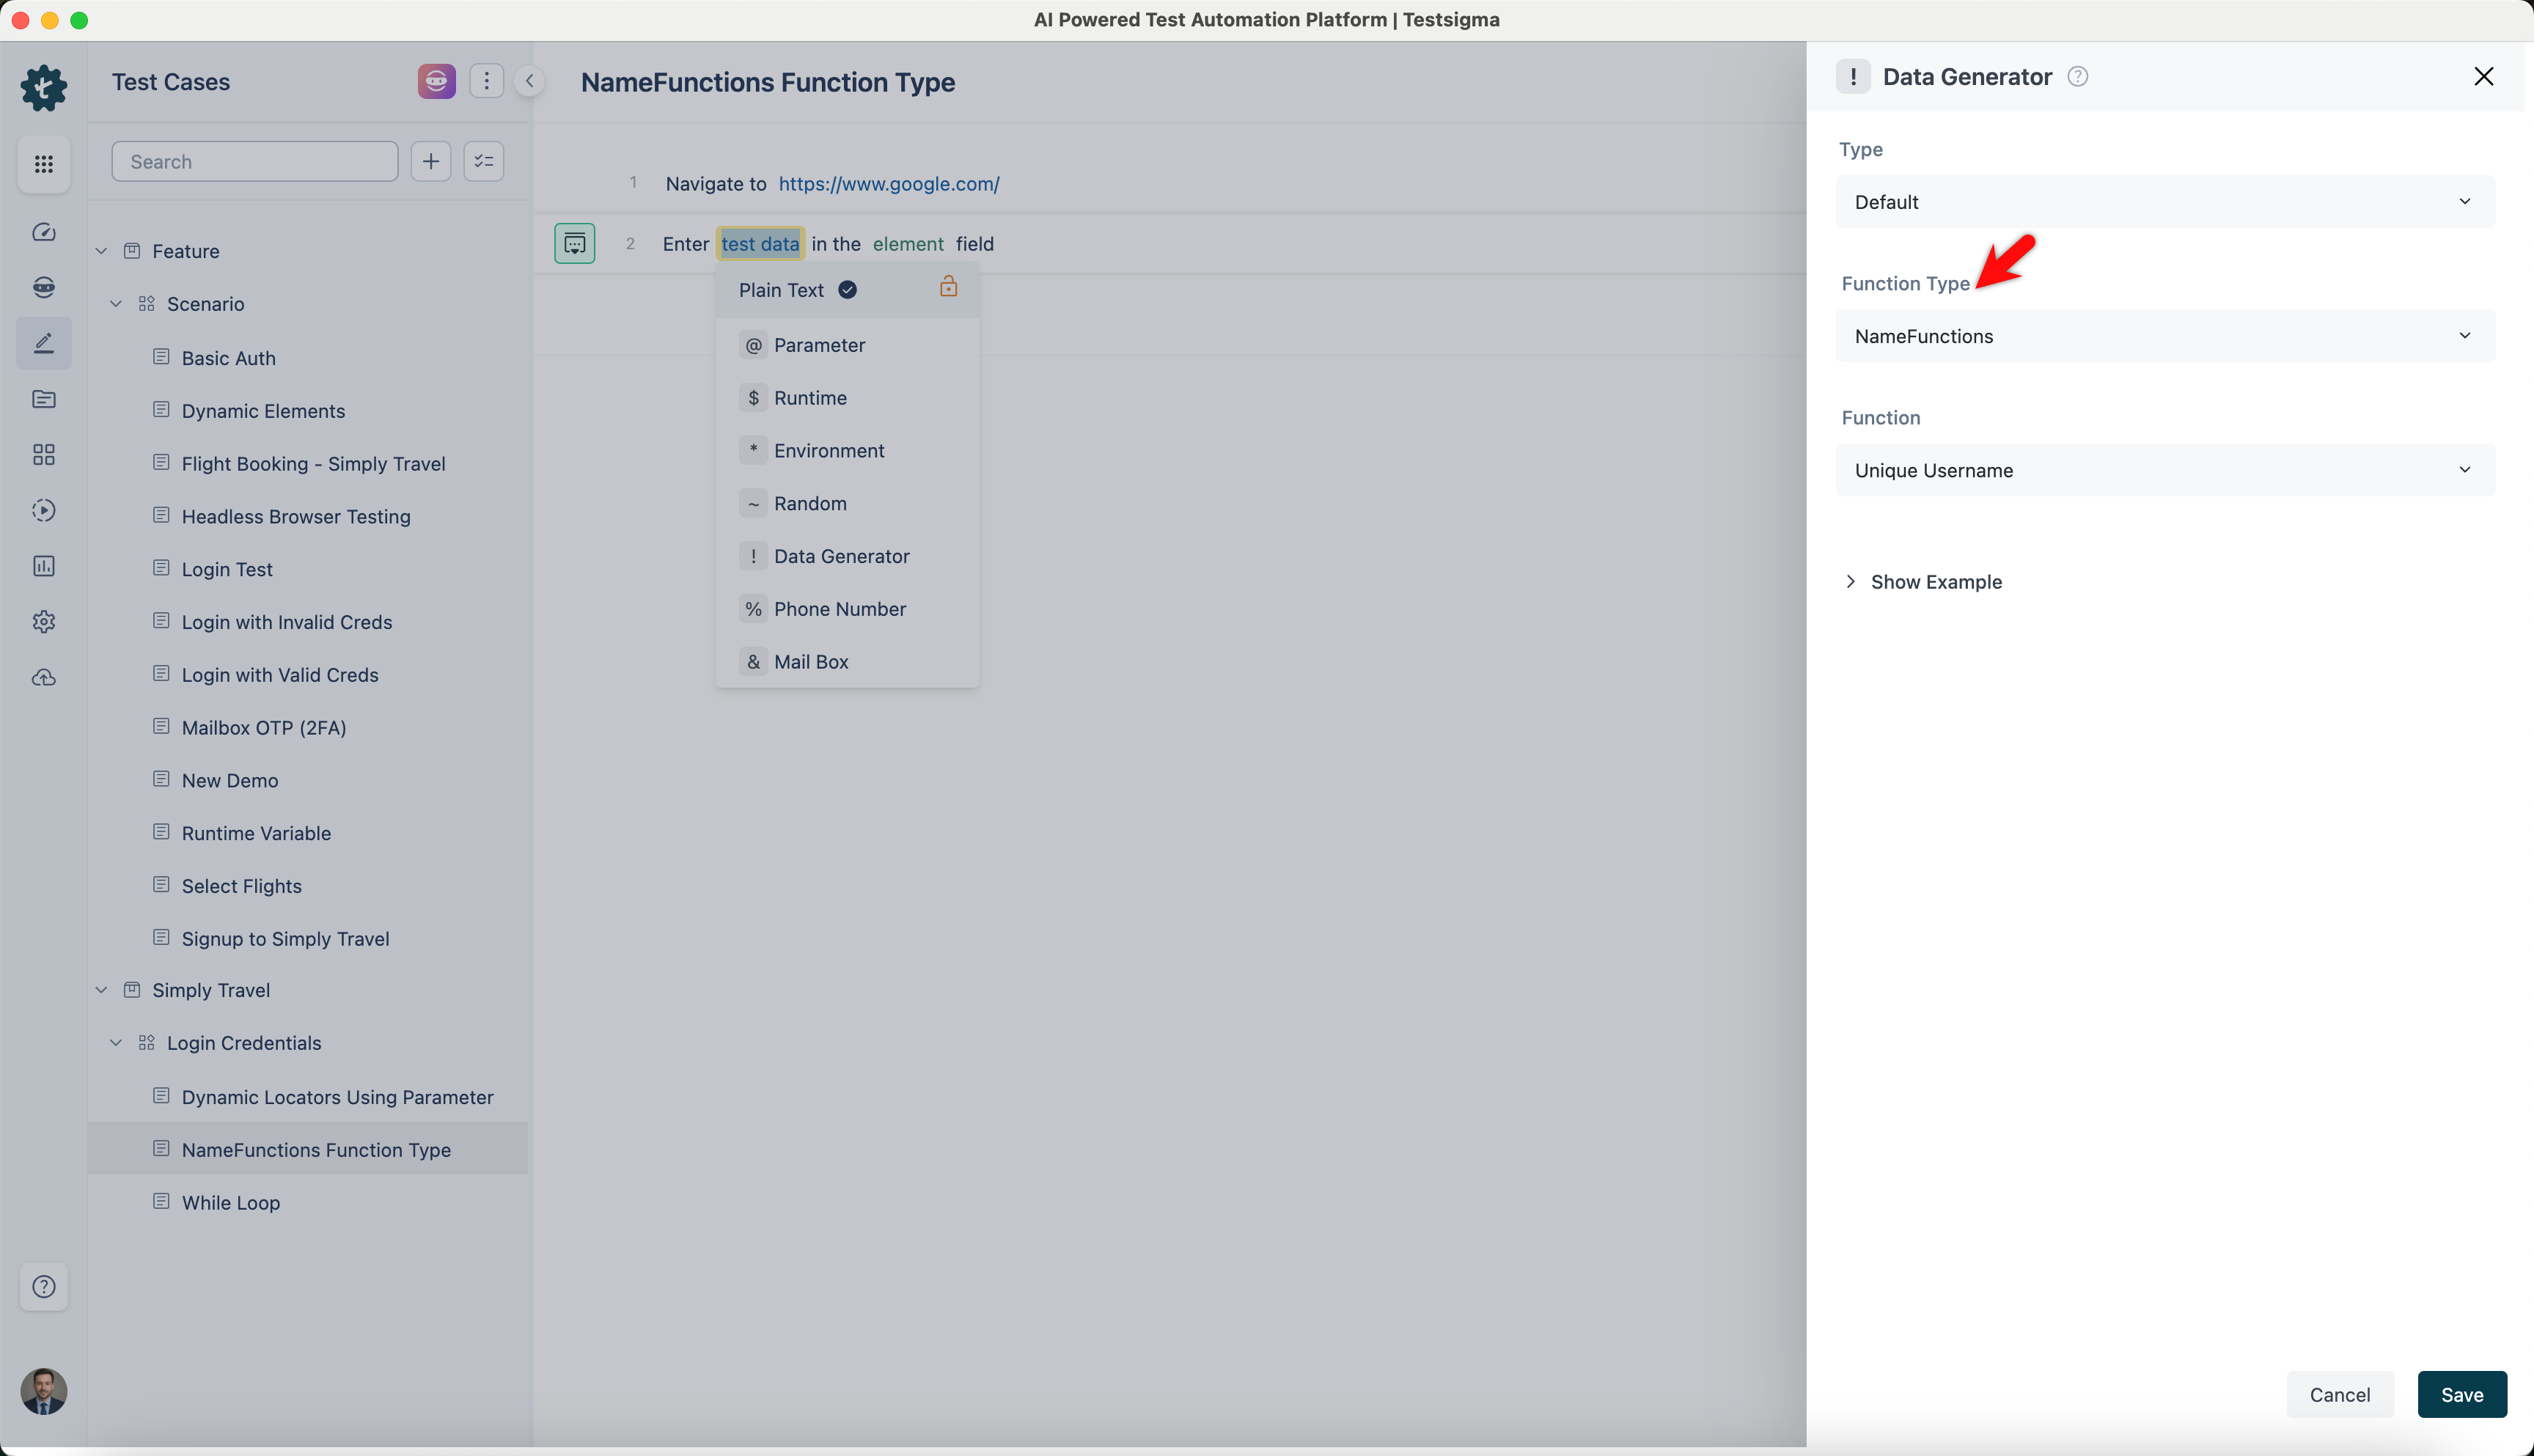Collapse the Simply Travel feature folder

click(102, 990)
